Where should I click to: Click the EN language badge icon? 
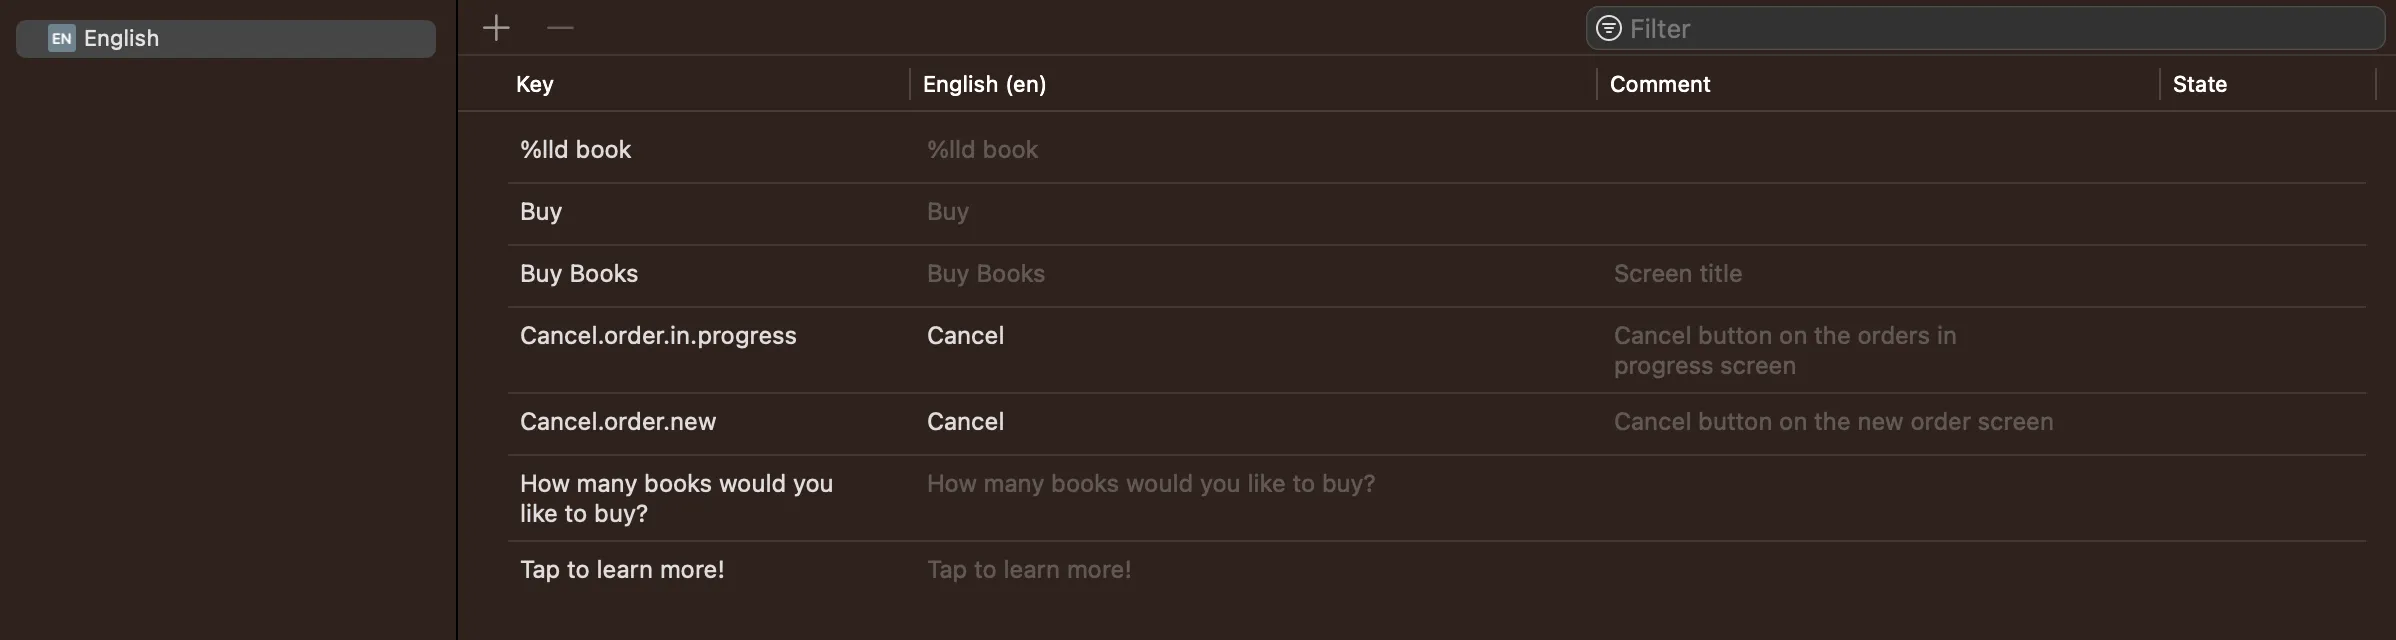61,38
